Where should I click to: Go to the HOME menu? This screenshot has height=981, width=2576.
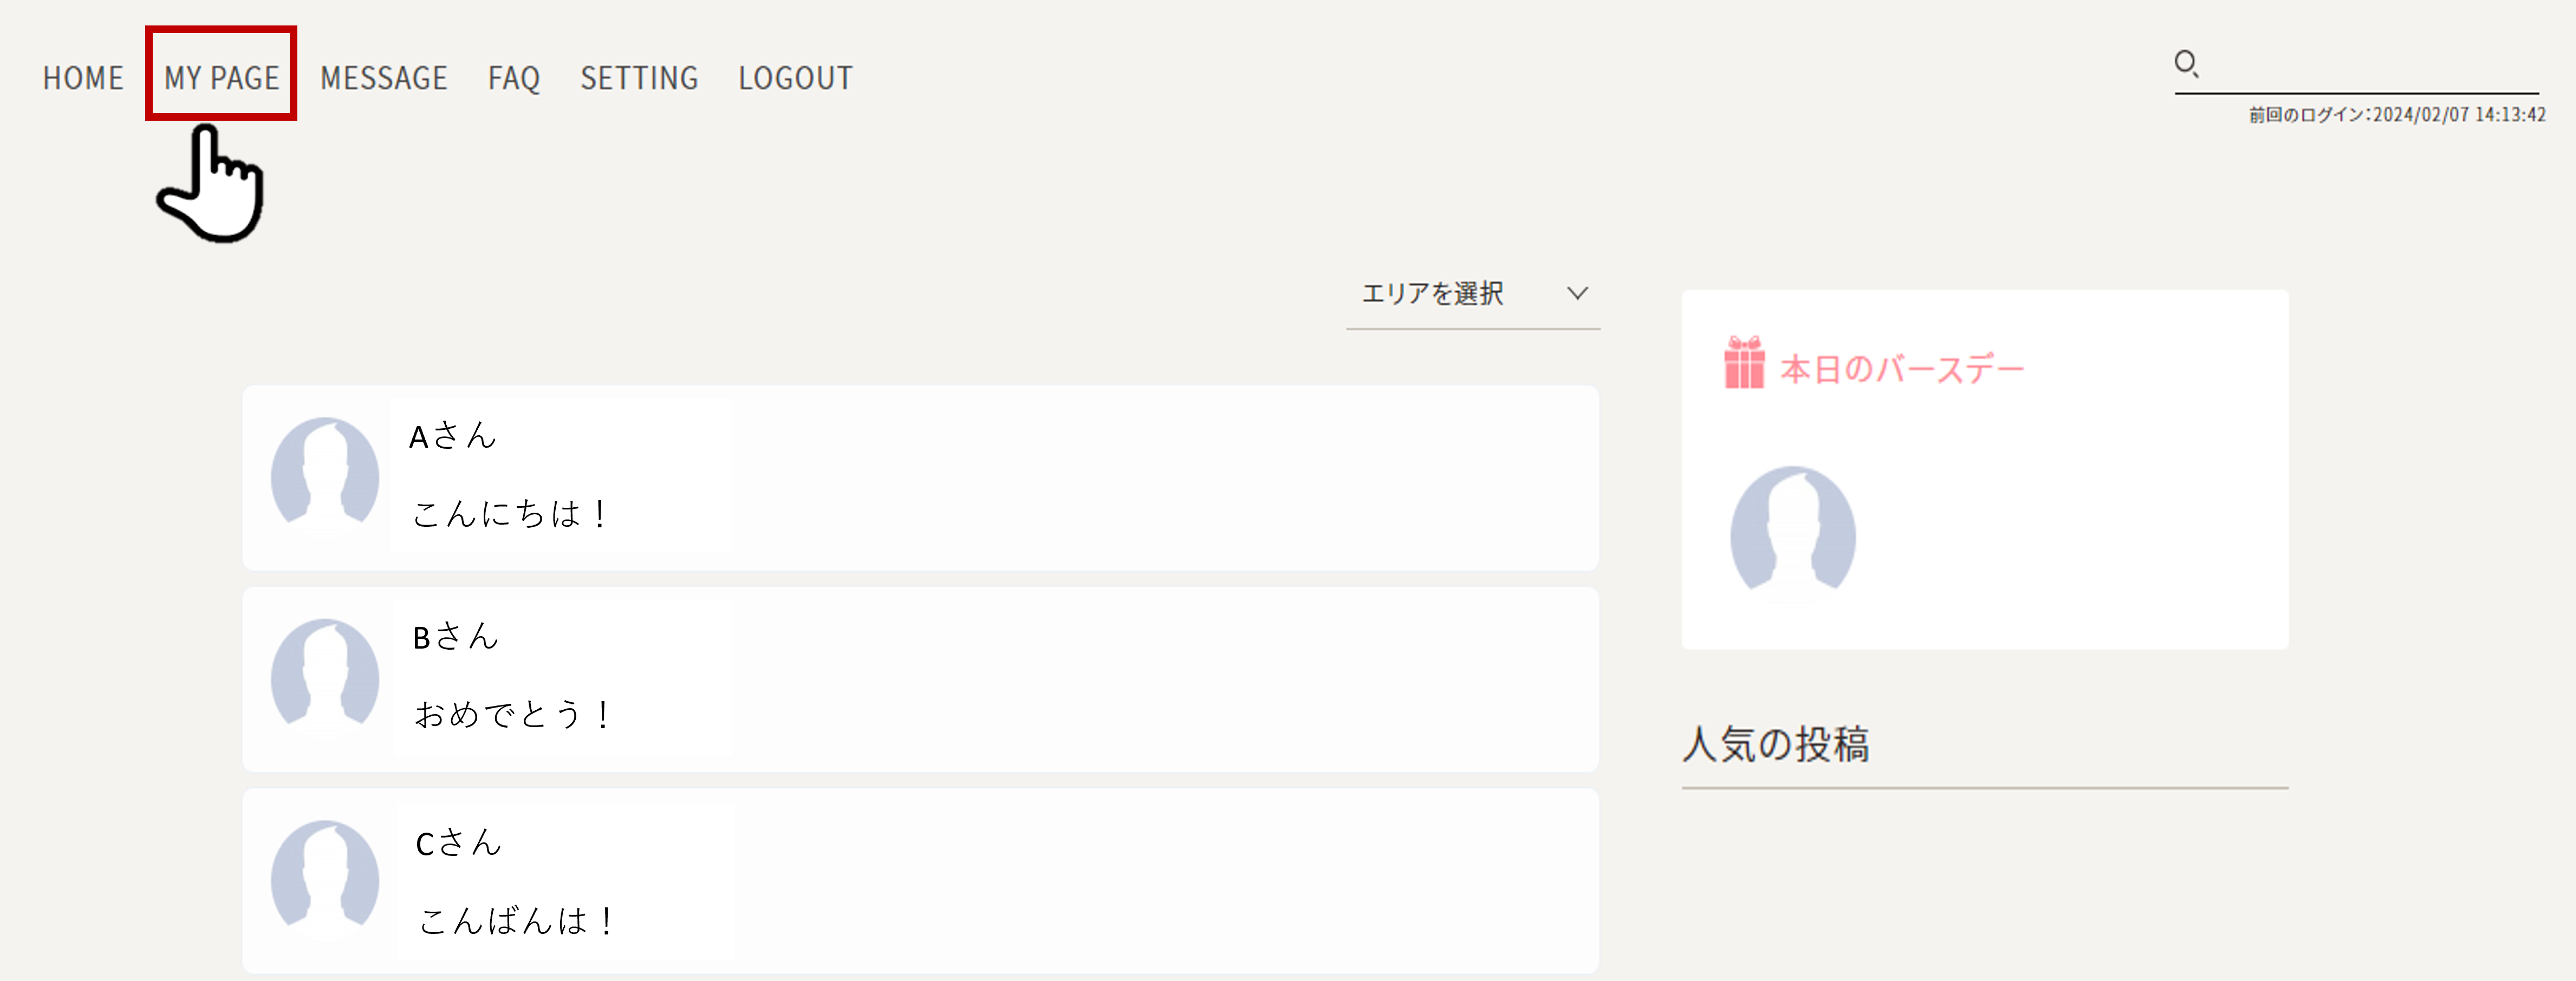pyautogui.click(x=83, y=78)
